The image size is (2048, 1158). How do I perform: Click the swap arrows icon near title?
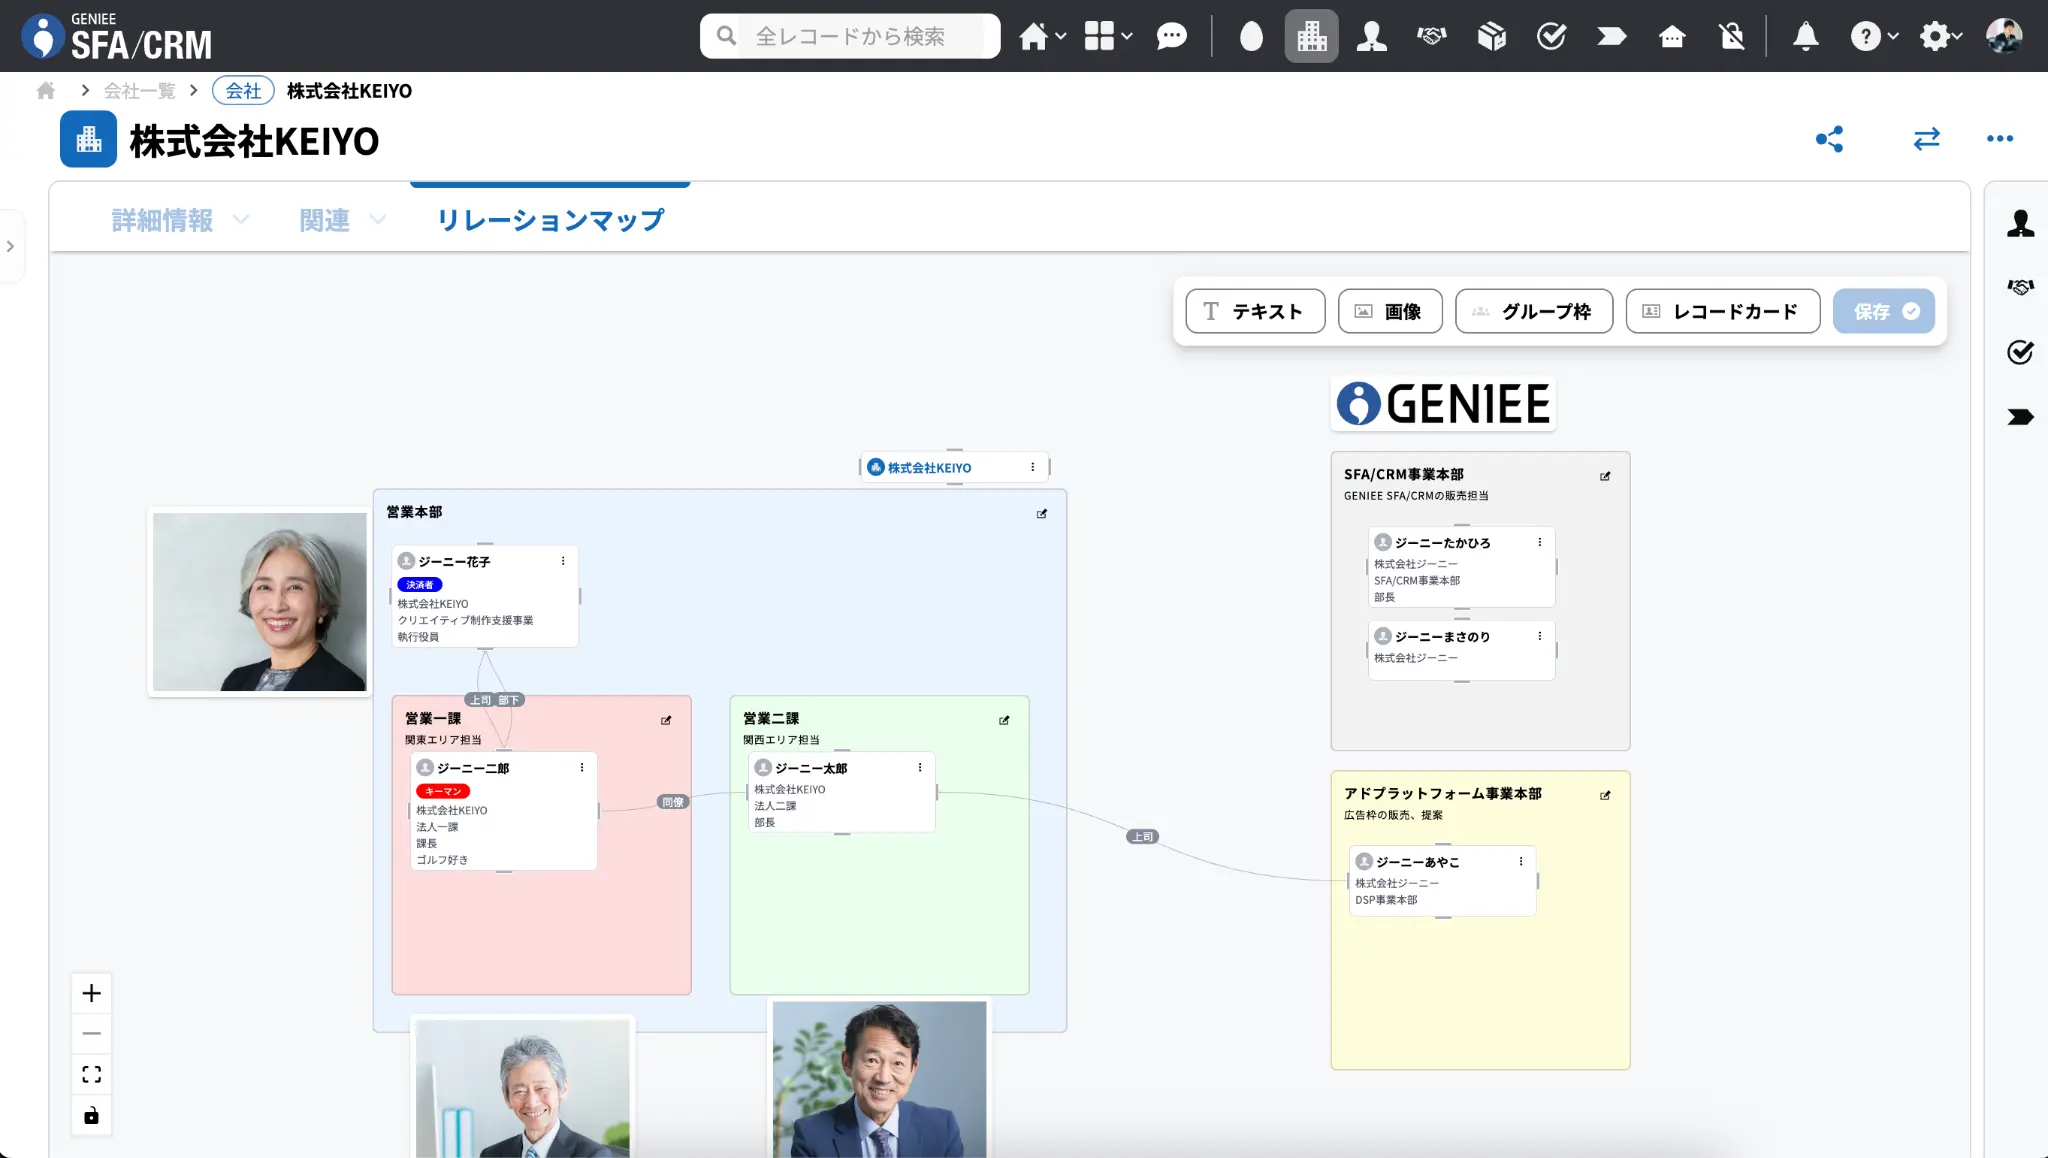pyautogui.click(x=1926, y=139)
